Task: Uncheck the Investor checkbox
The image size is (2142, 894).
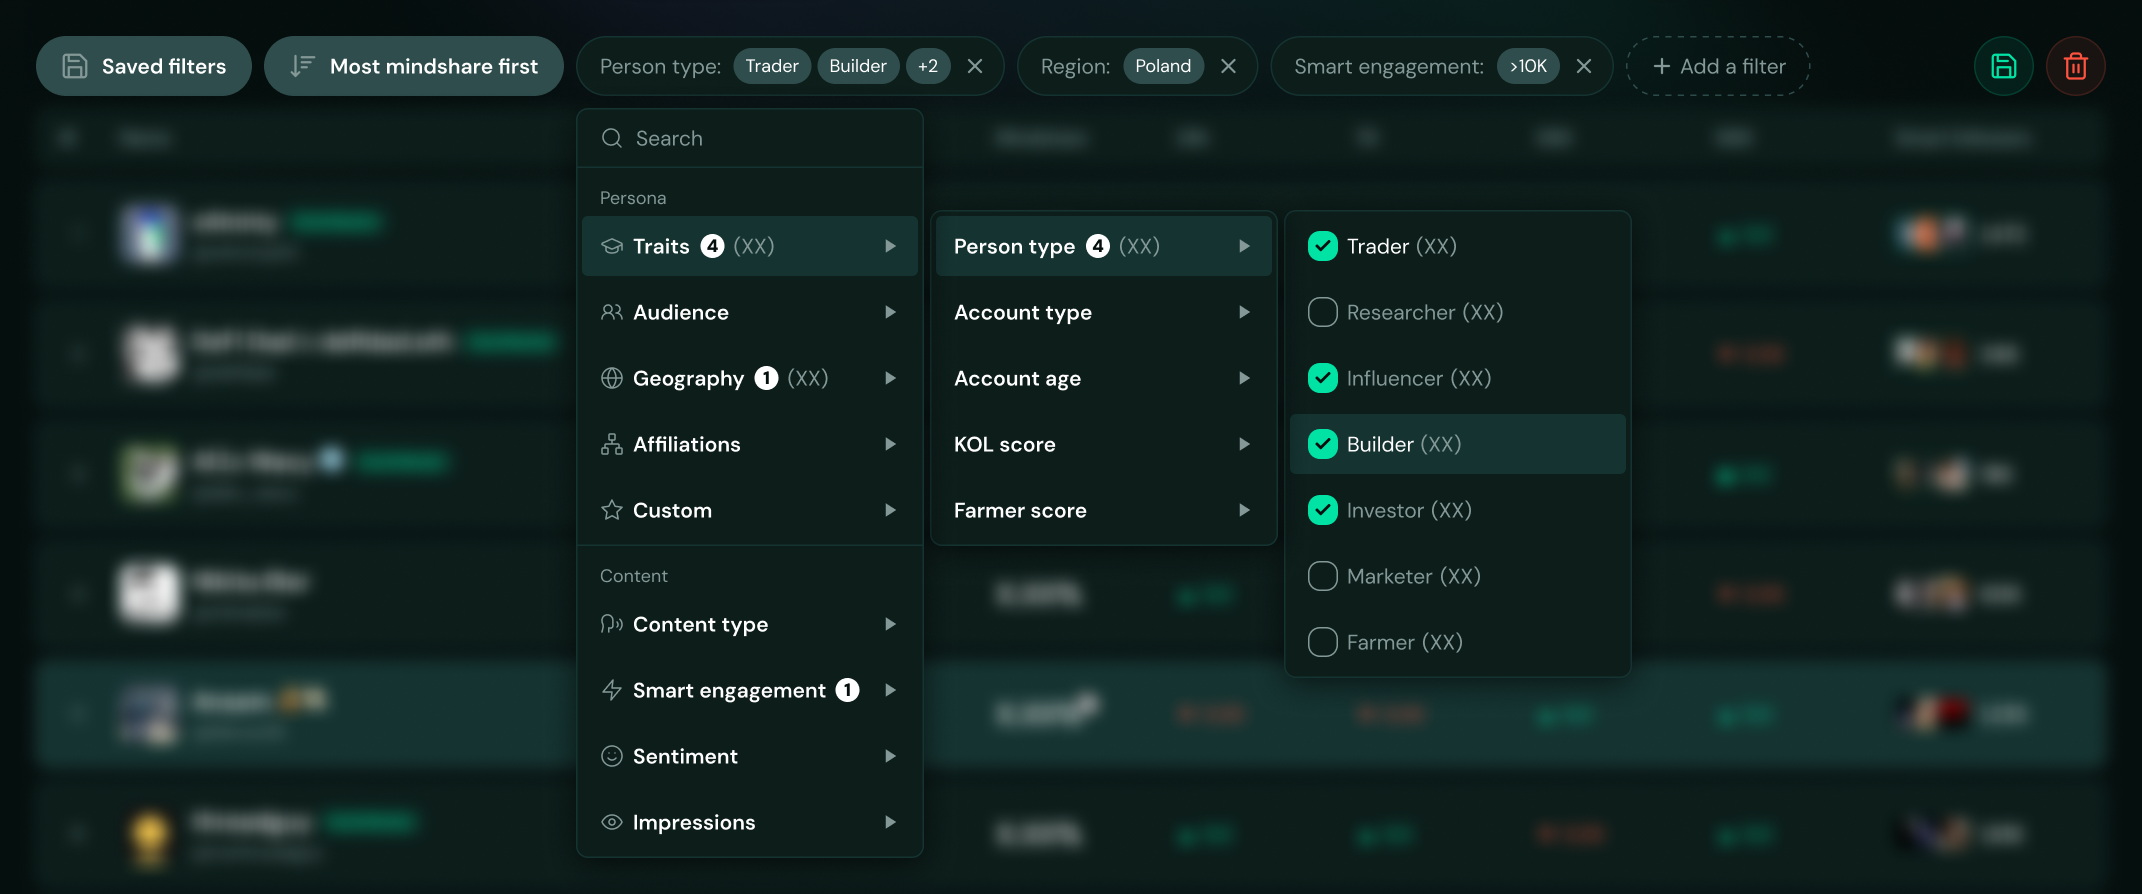Action: tap(1323, 510)
